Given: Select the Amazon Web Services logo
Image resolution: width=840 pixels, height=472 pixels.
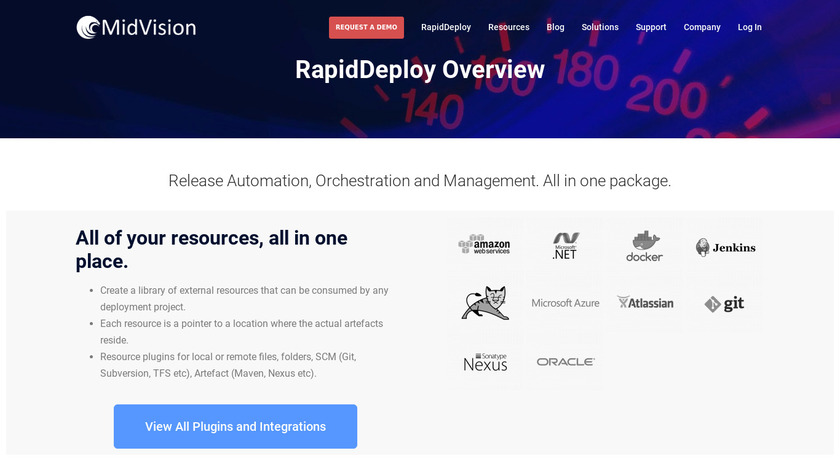Looking at the screenshot, I should [485, 245].
